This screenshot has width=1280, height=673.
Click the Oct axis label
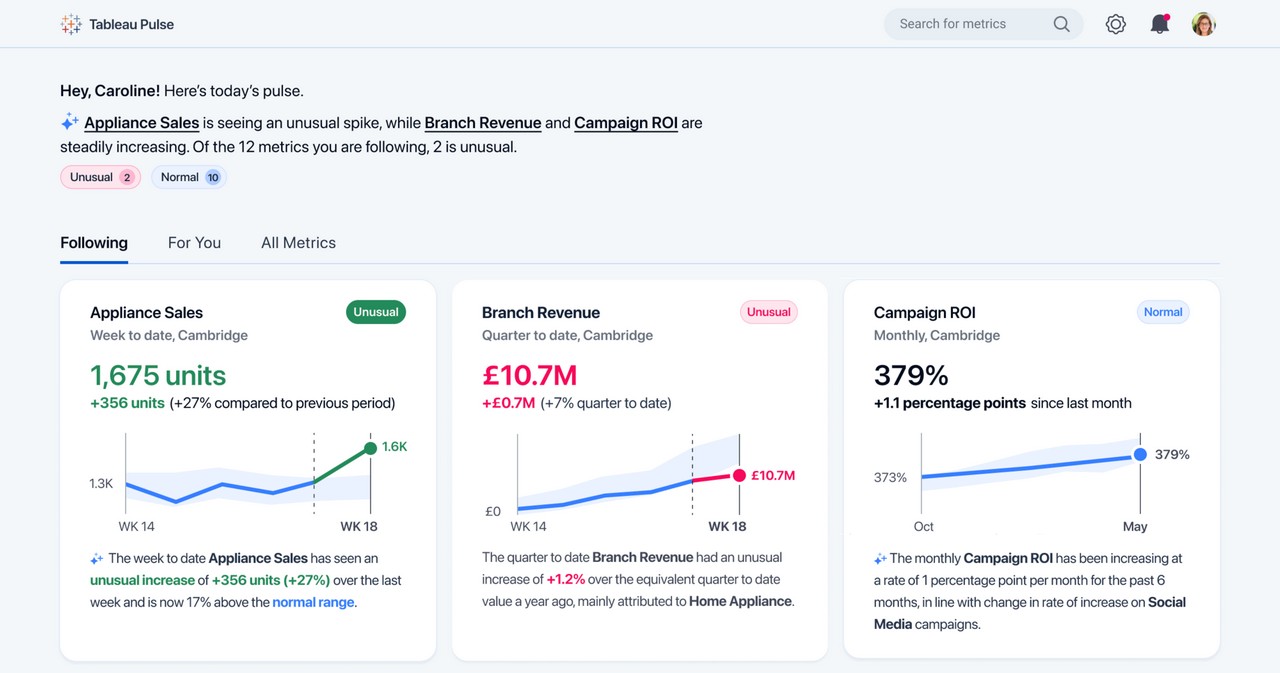923,527
